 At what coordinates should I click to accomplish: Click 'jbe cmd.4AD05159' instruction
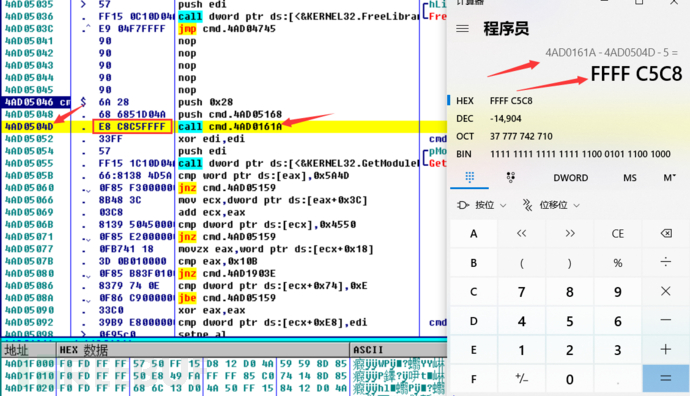click(227, 298)
